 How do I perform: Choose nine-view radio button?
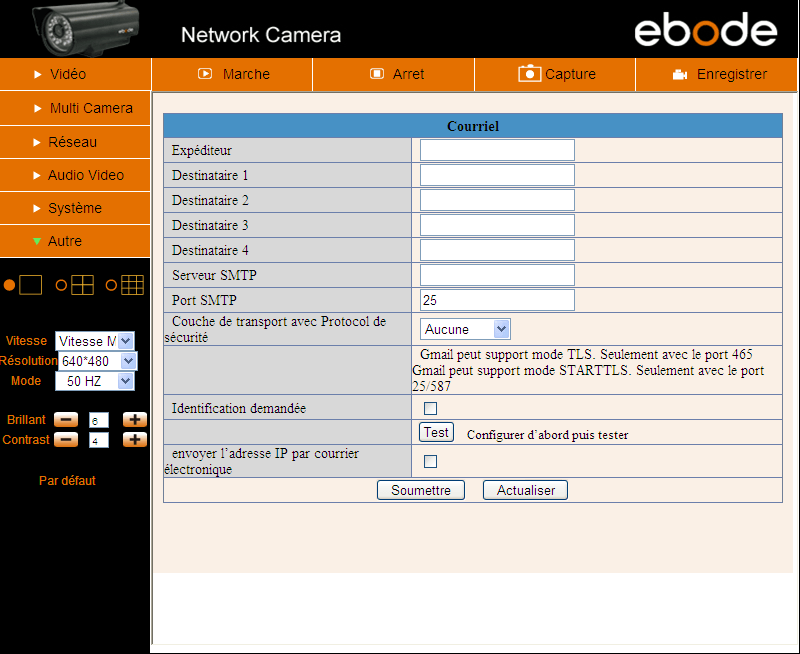[111, 285]
